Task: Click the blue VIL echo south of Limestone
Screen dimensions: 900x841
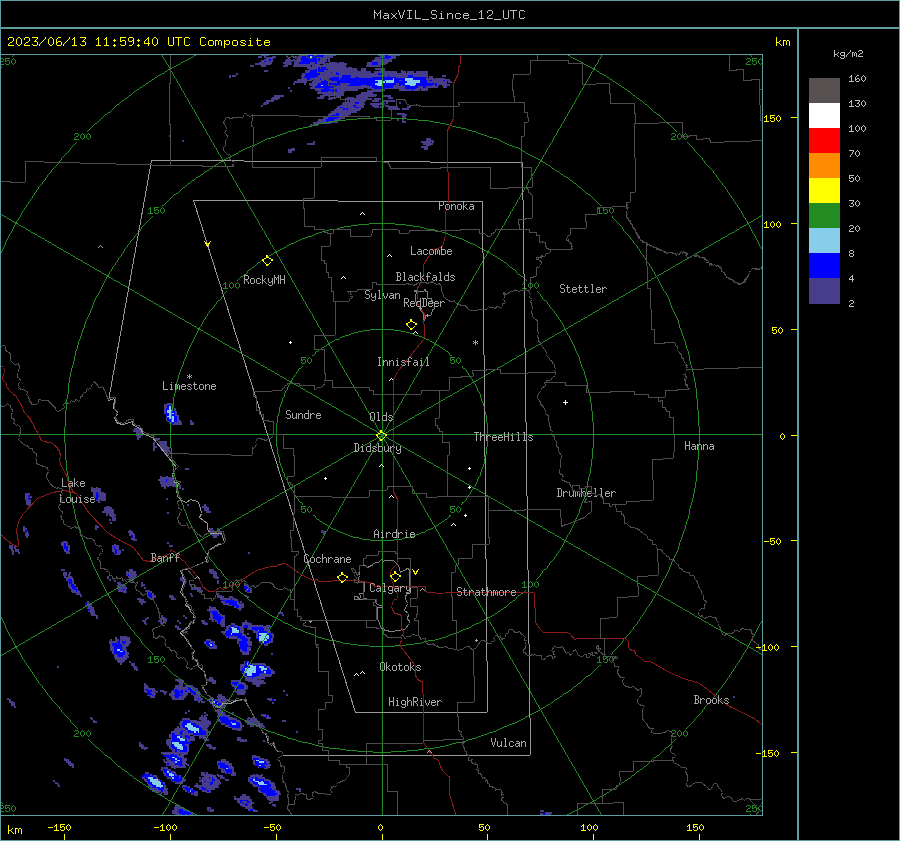Action: point(172,414)
